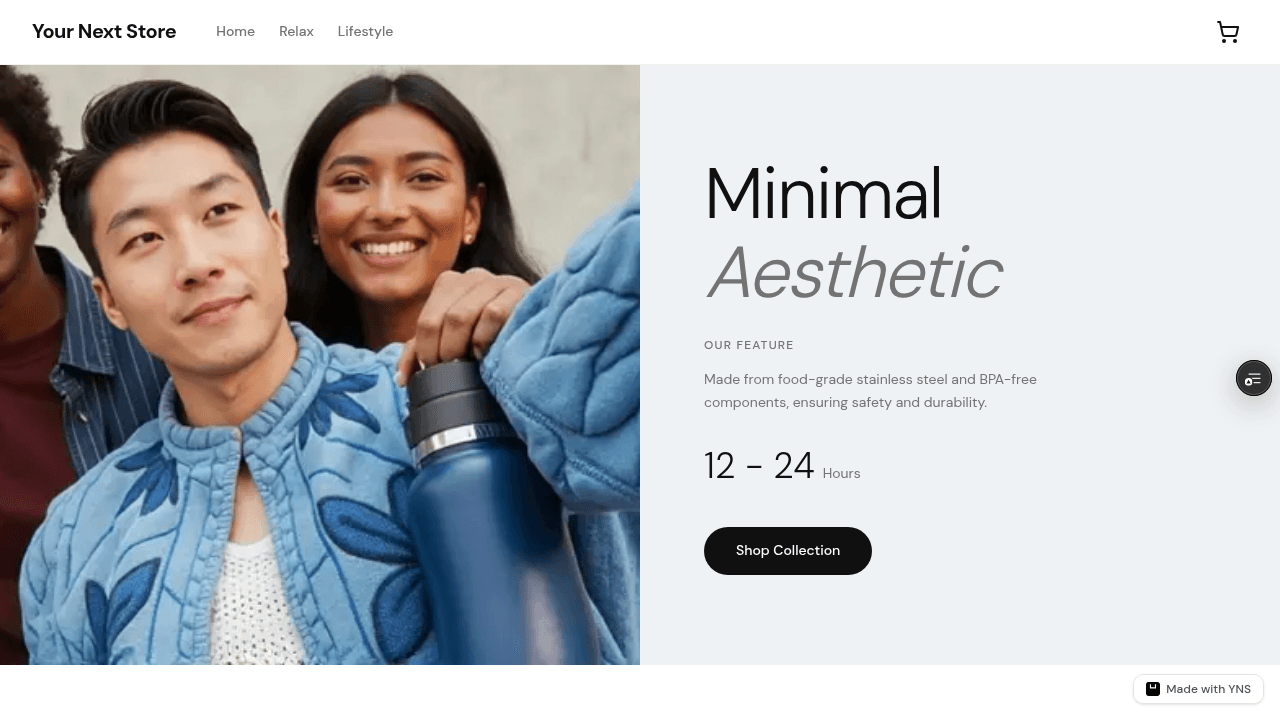Screen dimensions: 1280x720
Task: Click the 12 - 24 number
Action: pos(759,466)
